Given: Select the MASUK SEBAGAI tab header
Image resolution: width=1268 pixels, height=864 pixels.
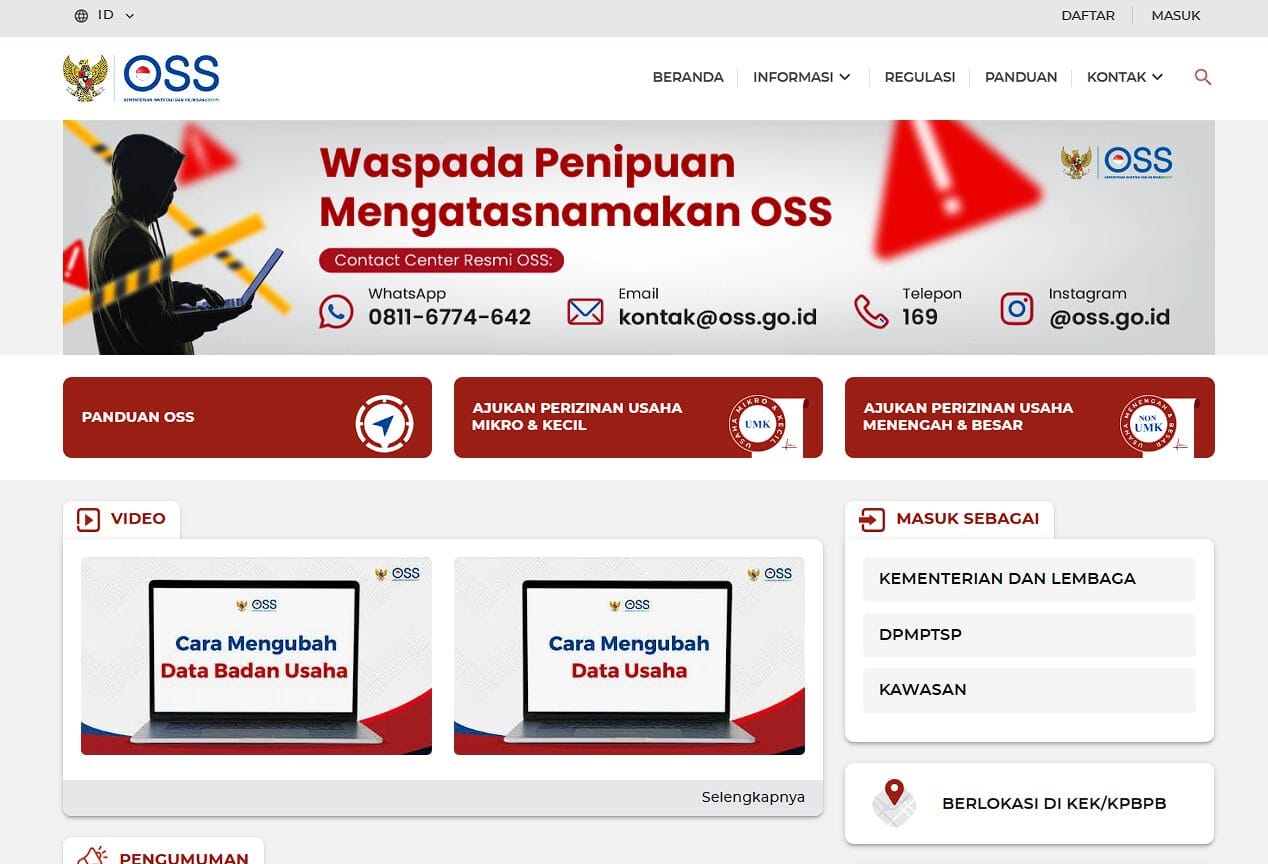Looking at the screenshot, I should coord(949,519).
